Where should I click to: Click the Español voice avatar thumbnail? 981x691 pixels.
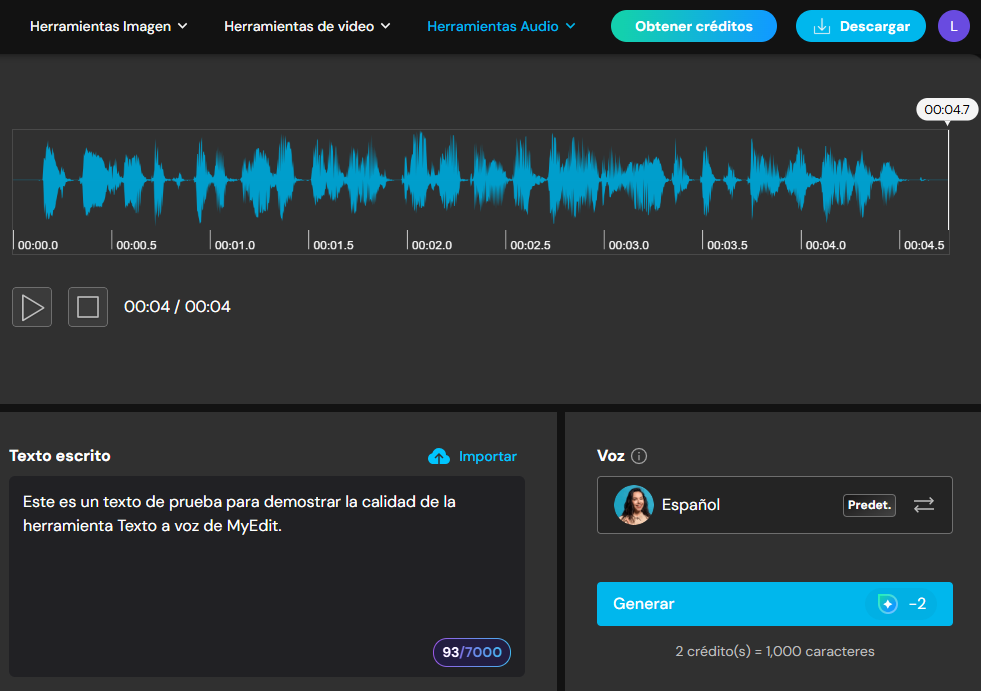[x=634, y=504]
